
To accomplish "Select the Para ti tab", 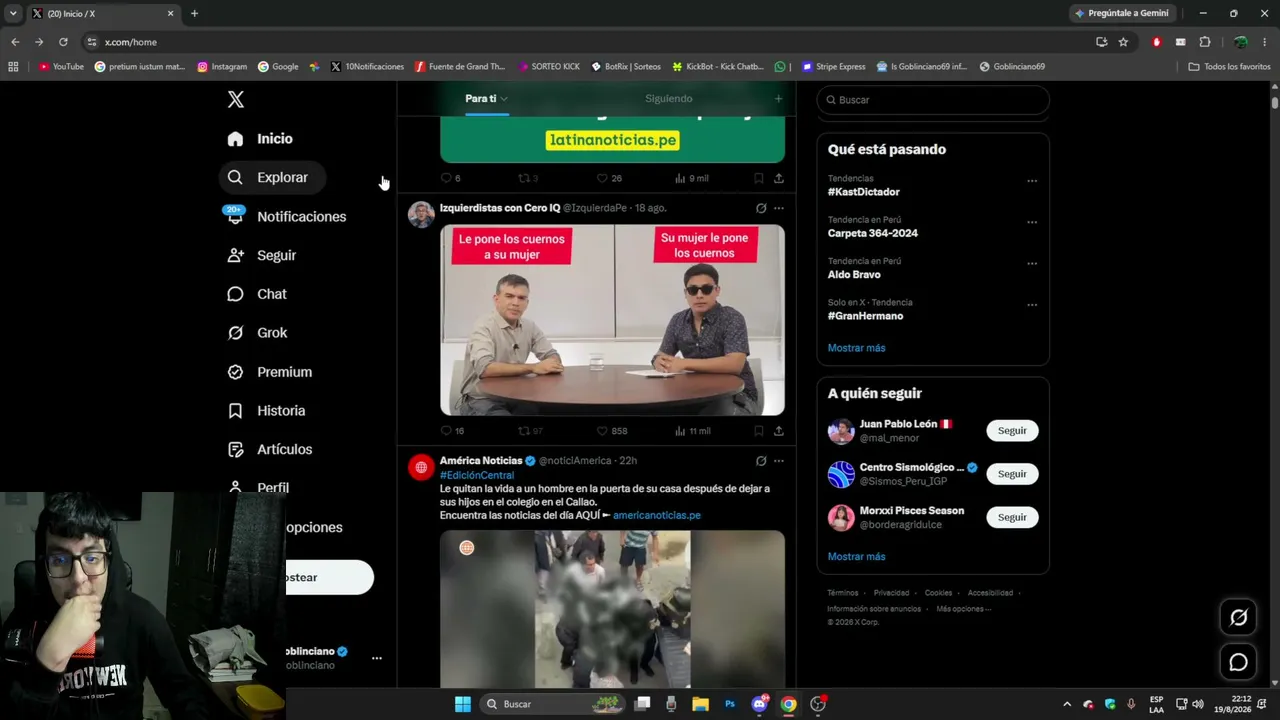I will click(487, 99).
